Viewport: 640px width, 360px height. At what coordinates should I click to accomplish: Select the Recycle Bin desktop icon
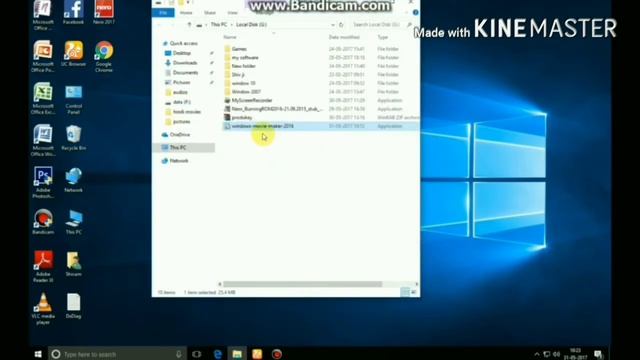(x=73, y=138)
